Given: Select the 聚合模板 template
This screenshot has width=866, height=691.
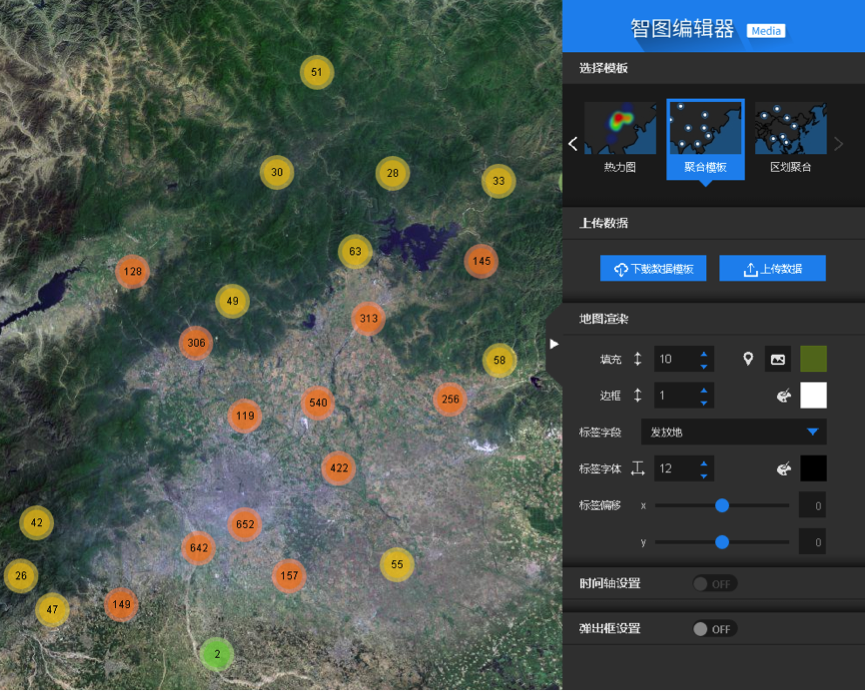Looking at the screenshot, I should [705, 139].
